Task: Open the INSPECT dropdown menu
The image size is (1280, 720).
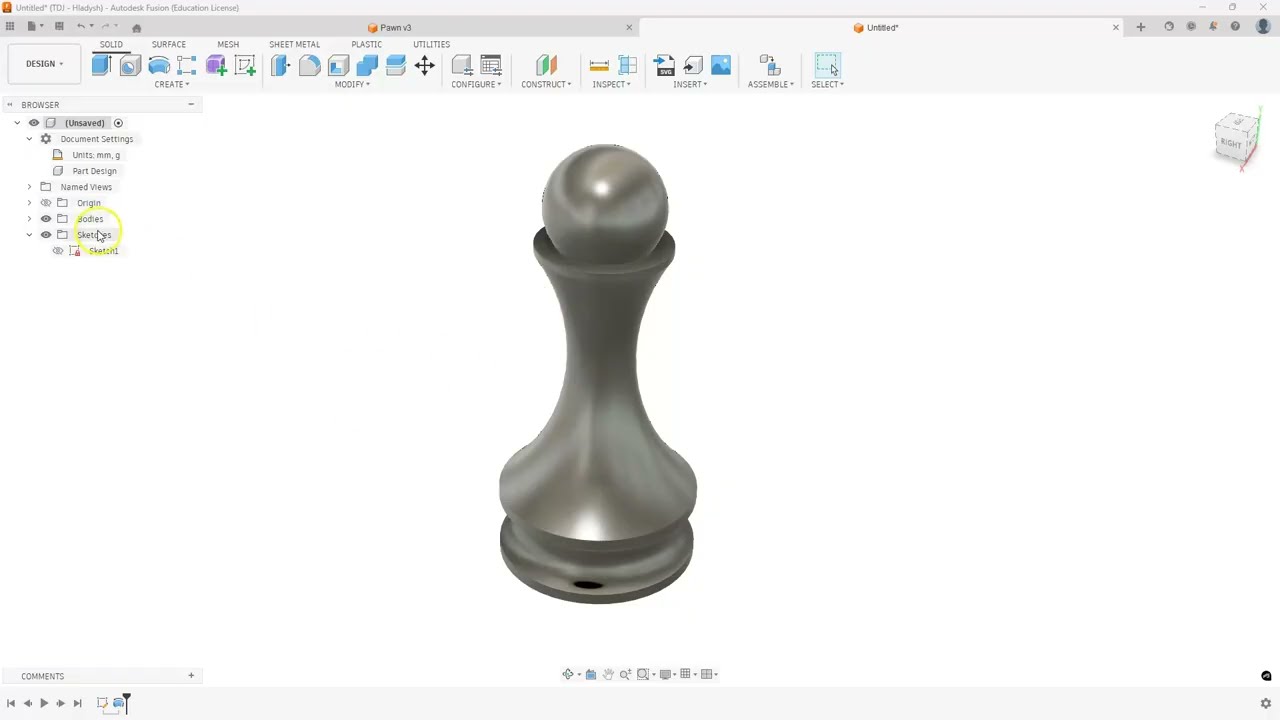Action: [611, 84]
